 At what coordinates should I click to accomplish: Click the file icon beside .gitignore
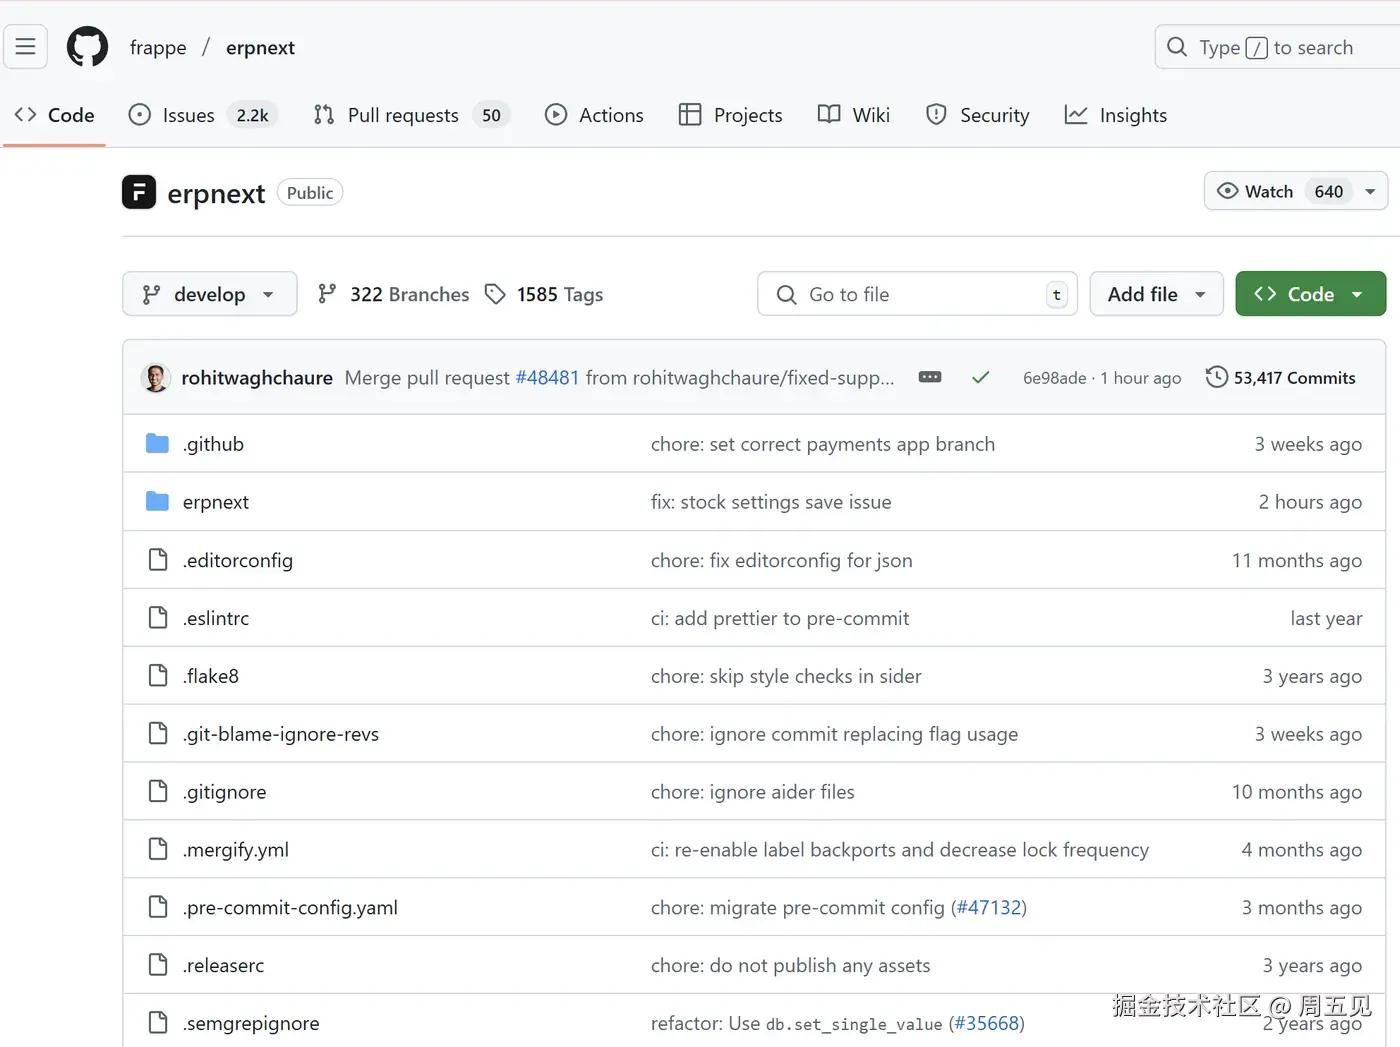tap(157, 792)
